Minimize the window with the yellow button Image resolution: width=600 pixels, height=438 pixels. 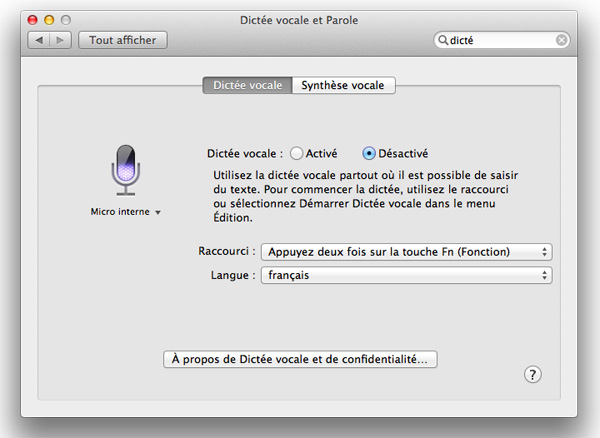49,19
